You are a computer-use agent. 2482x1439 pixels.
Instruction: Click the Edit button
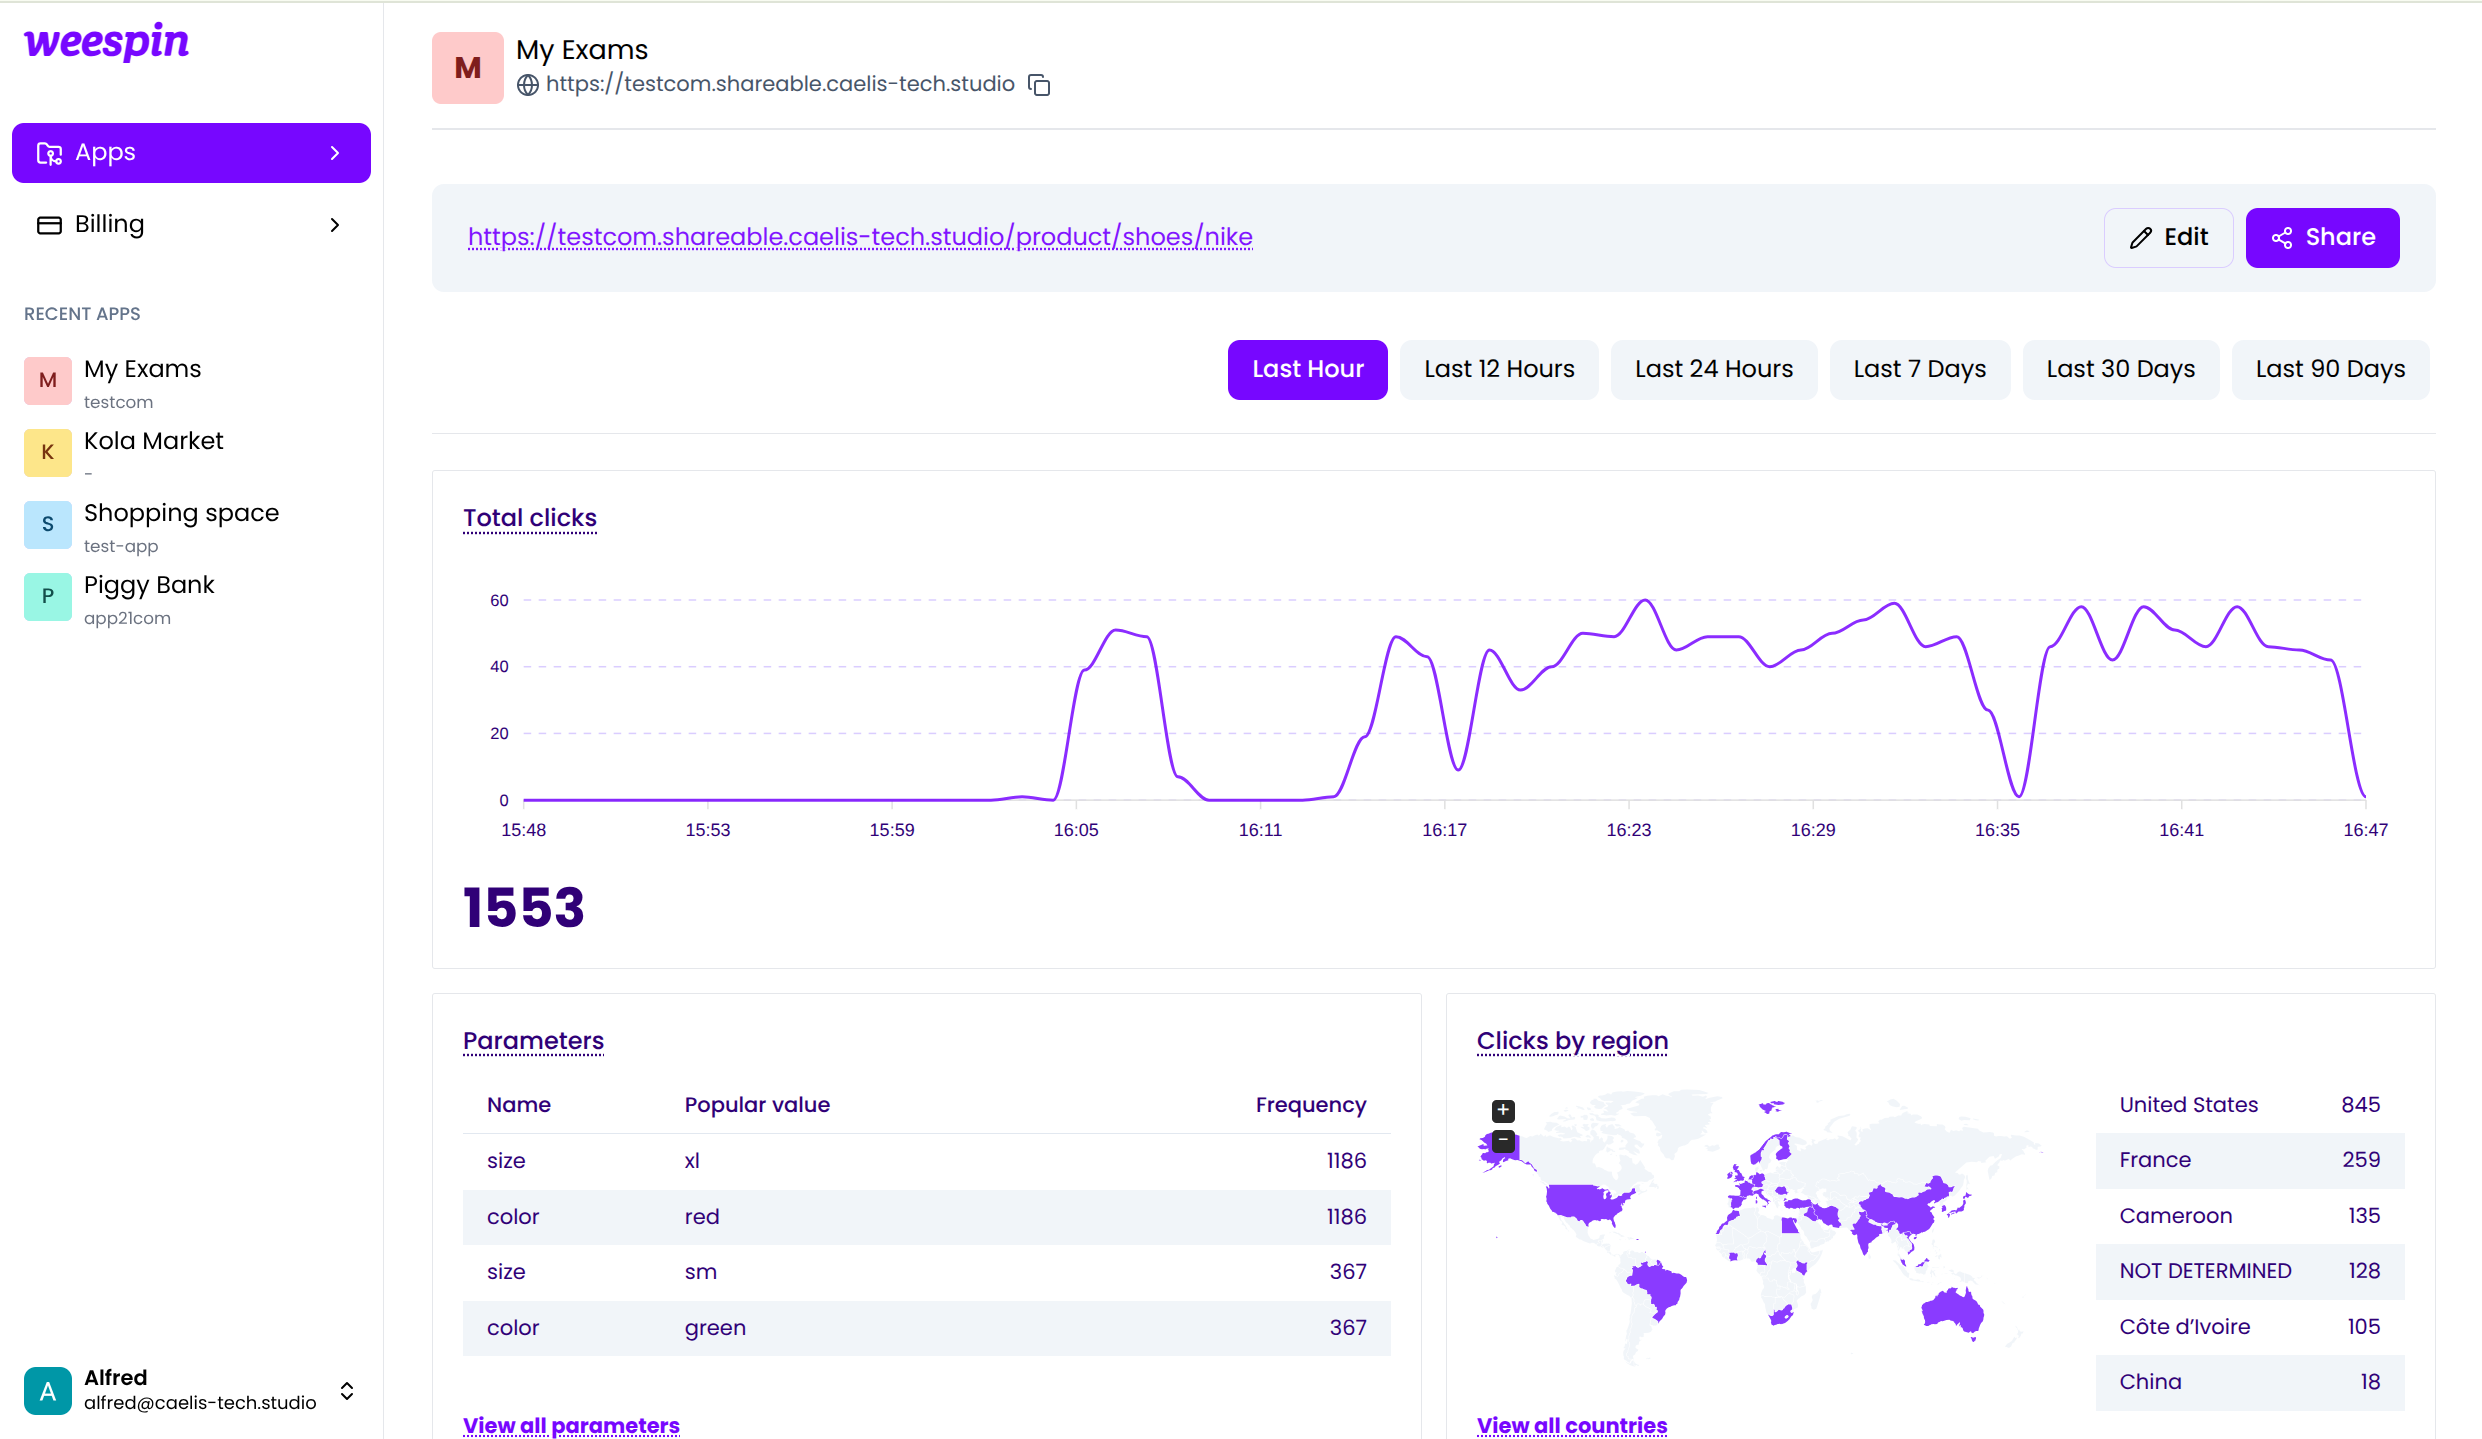(2168, 237)
